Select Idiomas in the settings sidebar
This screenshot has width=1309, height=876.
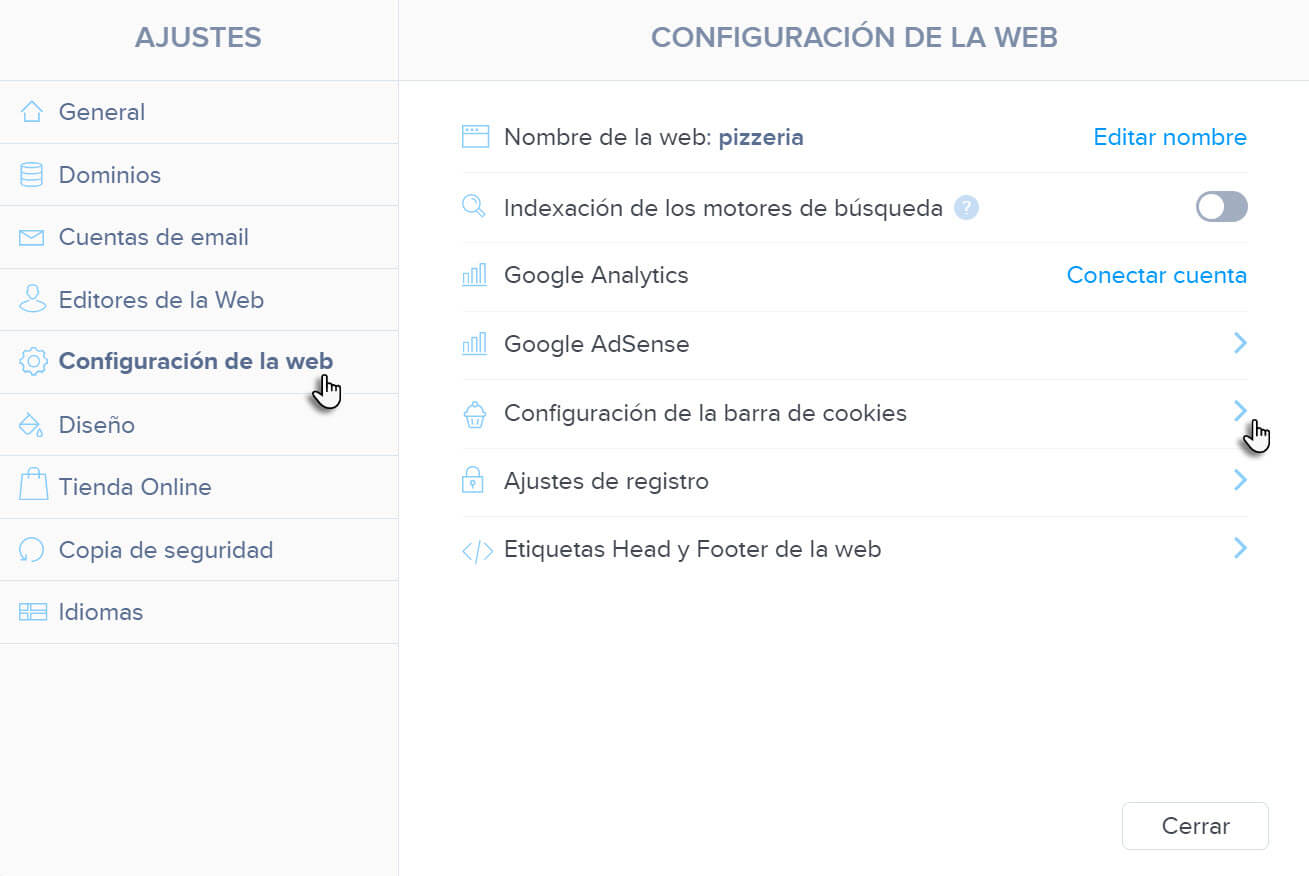pyautogui.click(x=100, y=612)
